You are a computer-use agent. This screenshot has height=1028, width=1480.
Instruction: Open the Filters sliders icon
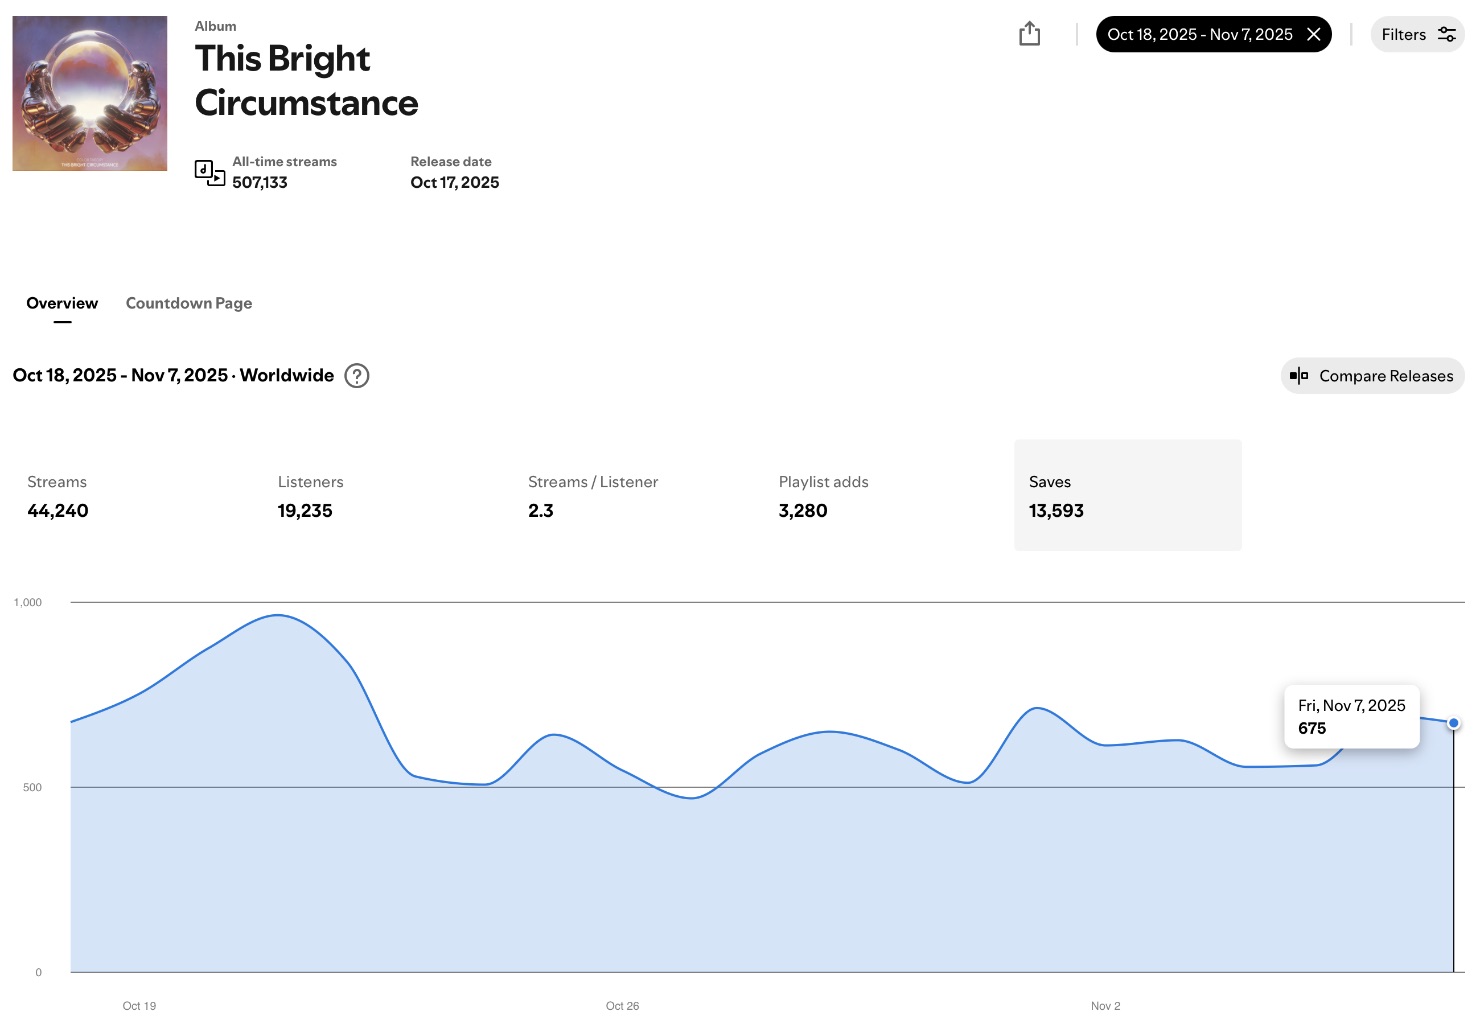1446,35
